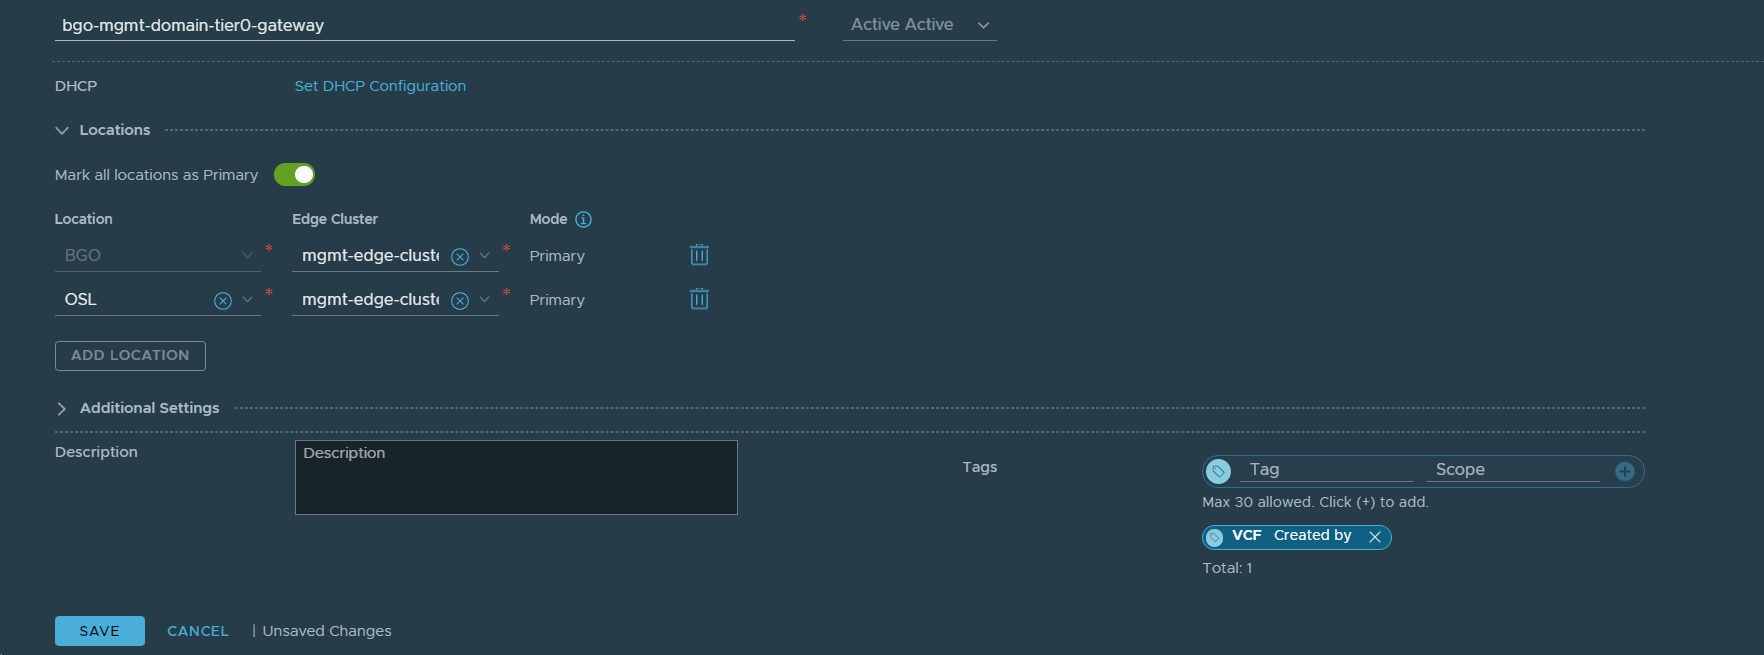Delete the OSL location row
This screenshot has height=655, width=1764.
coord(699,299)
